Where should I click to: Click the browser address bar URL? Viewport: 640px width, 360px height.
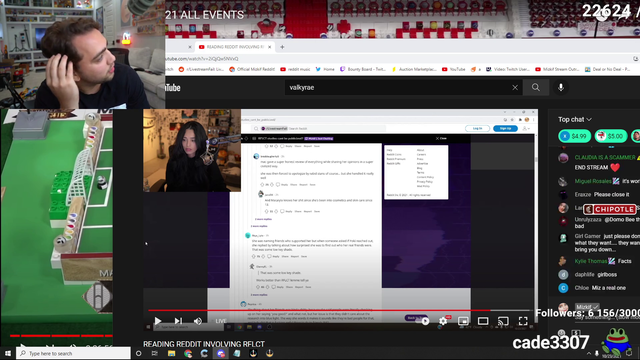202,59
